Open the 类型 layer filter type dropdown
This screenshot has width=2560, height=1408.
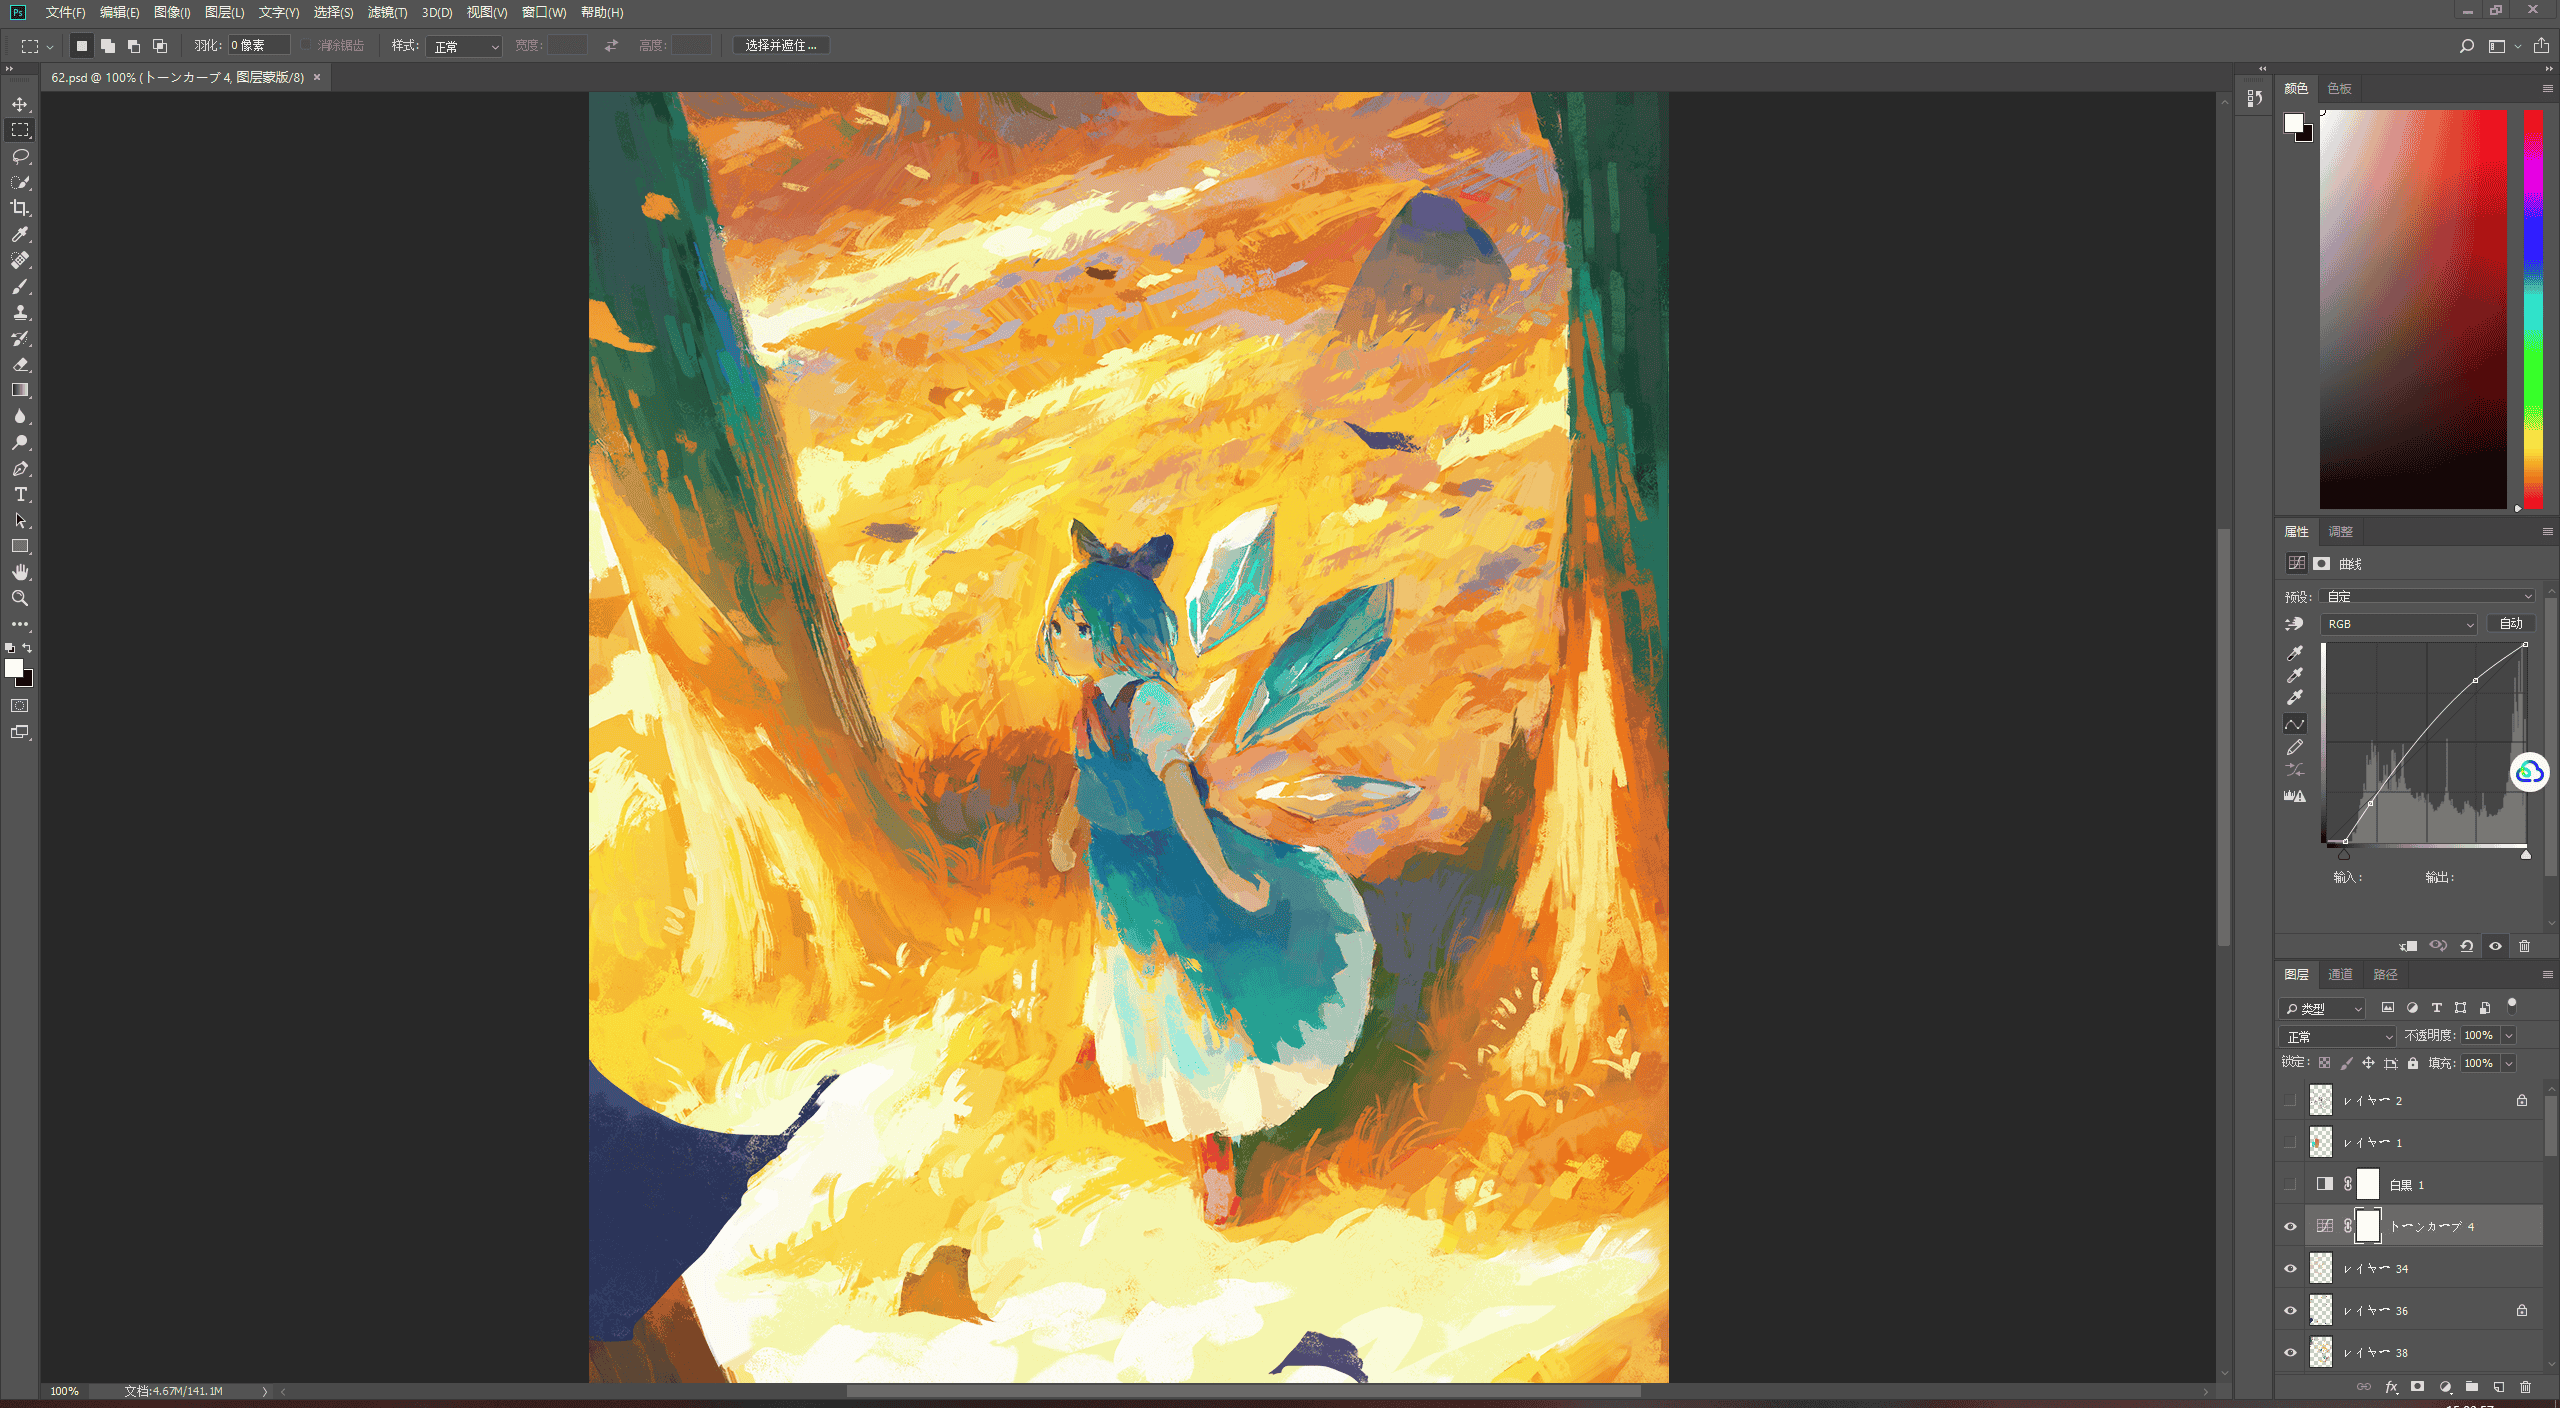click(2322, 1008)
